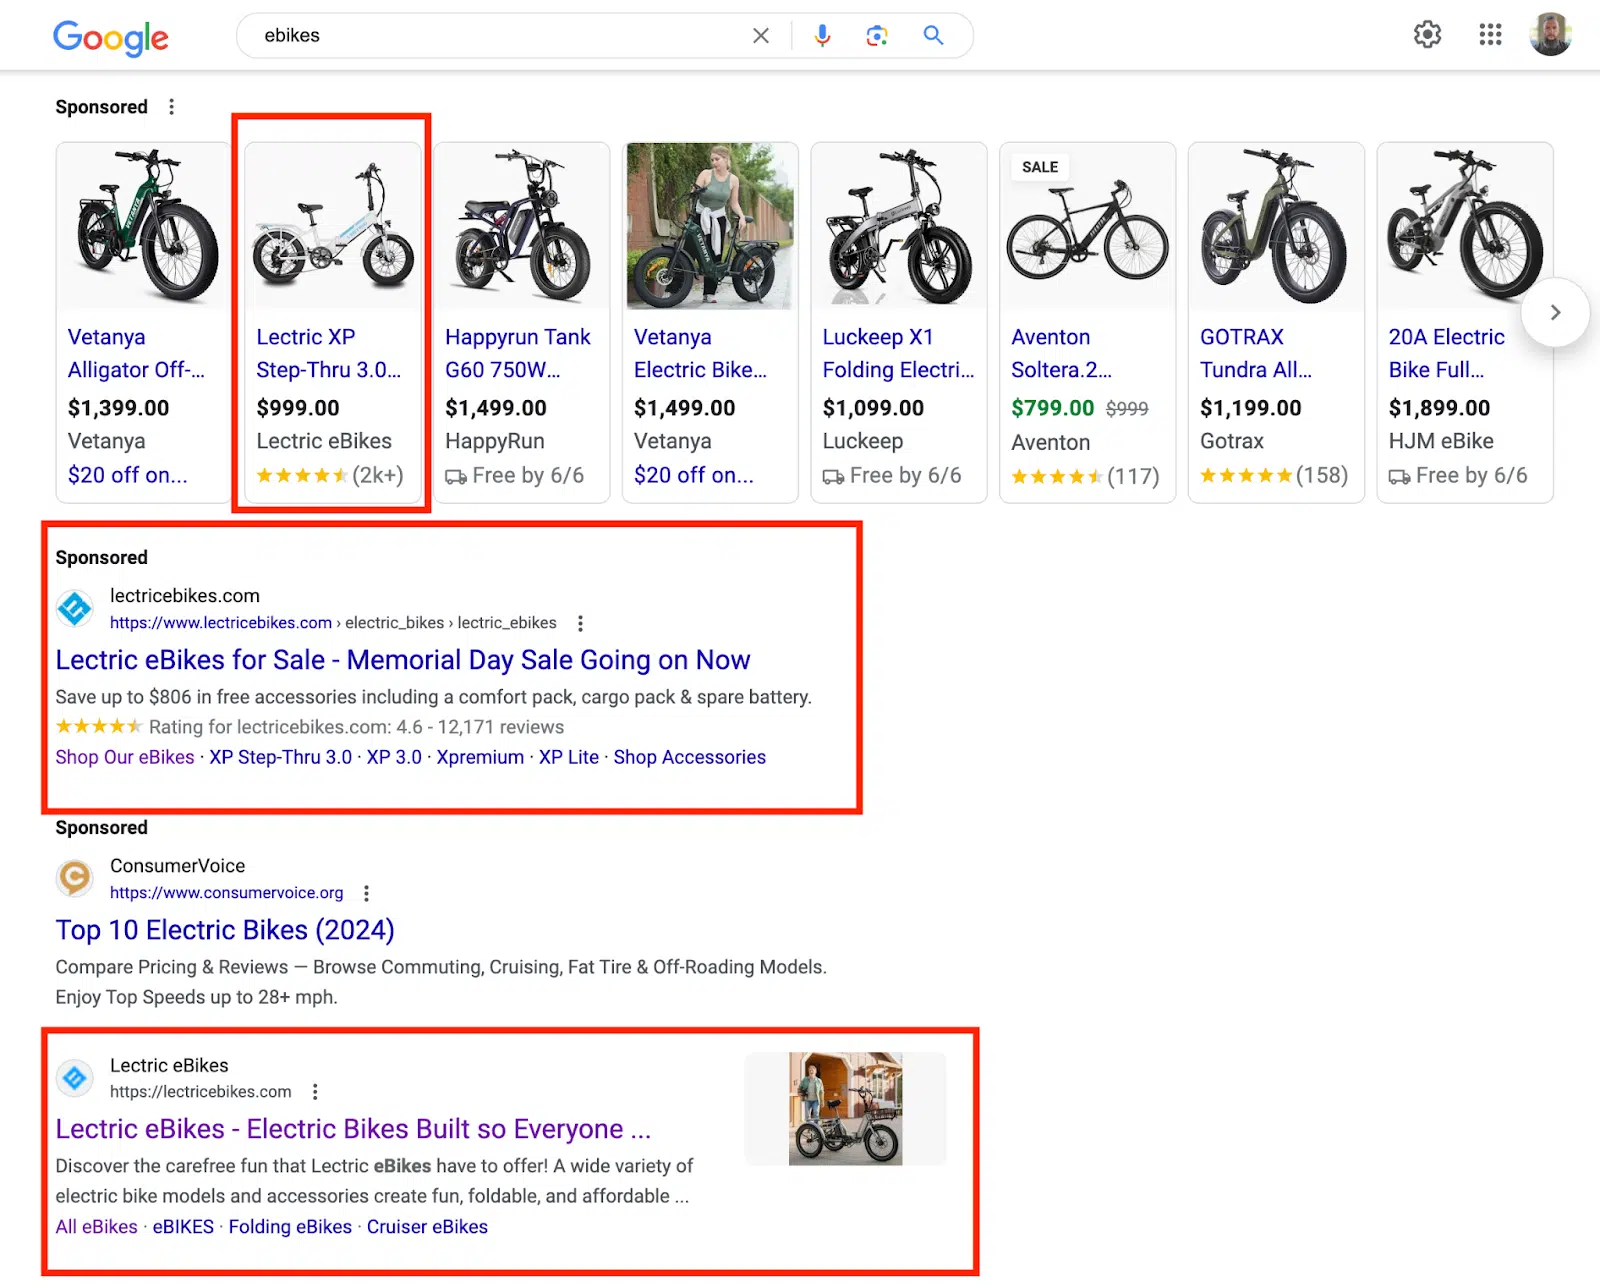Open Lectric eBikes - Electric Bikes Built headline
The height and width of the screenshot is (1285, 1600).
[x=353, y=1129]
